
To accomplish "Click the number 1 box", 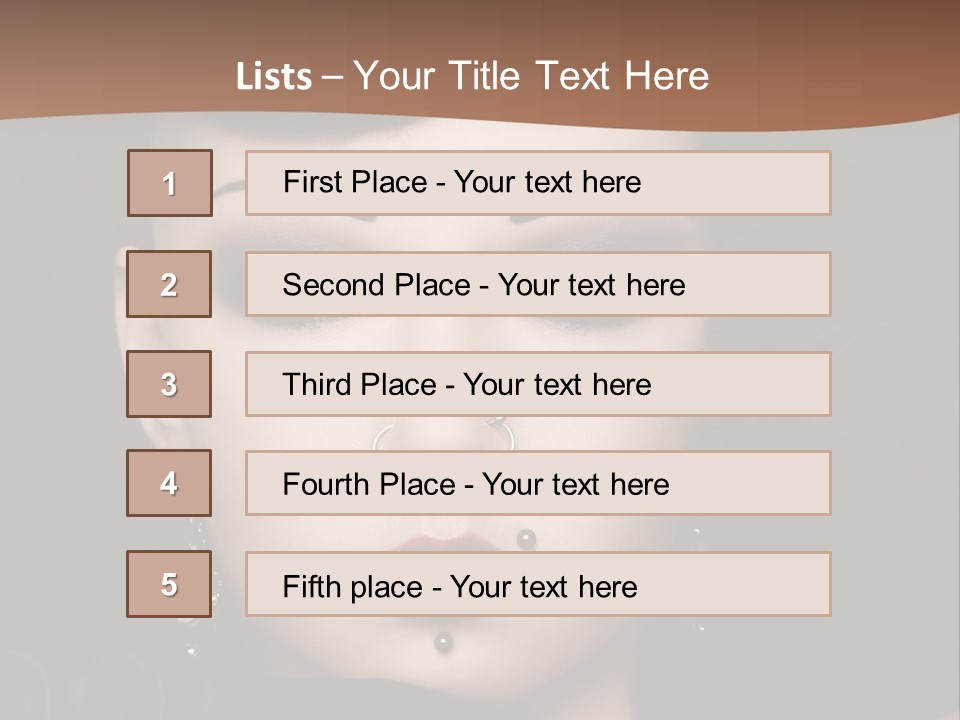I will tap(169, 183).
